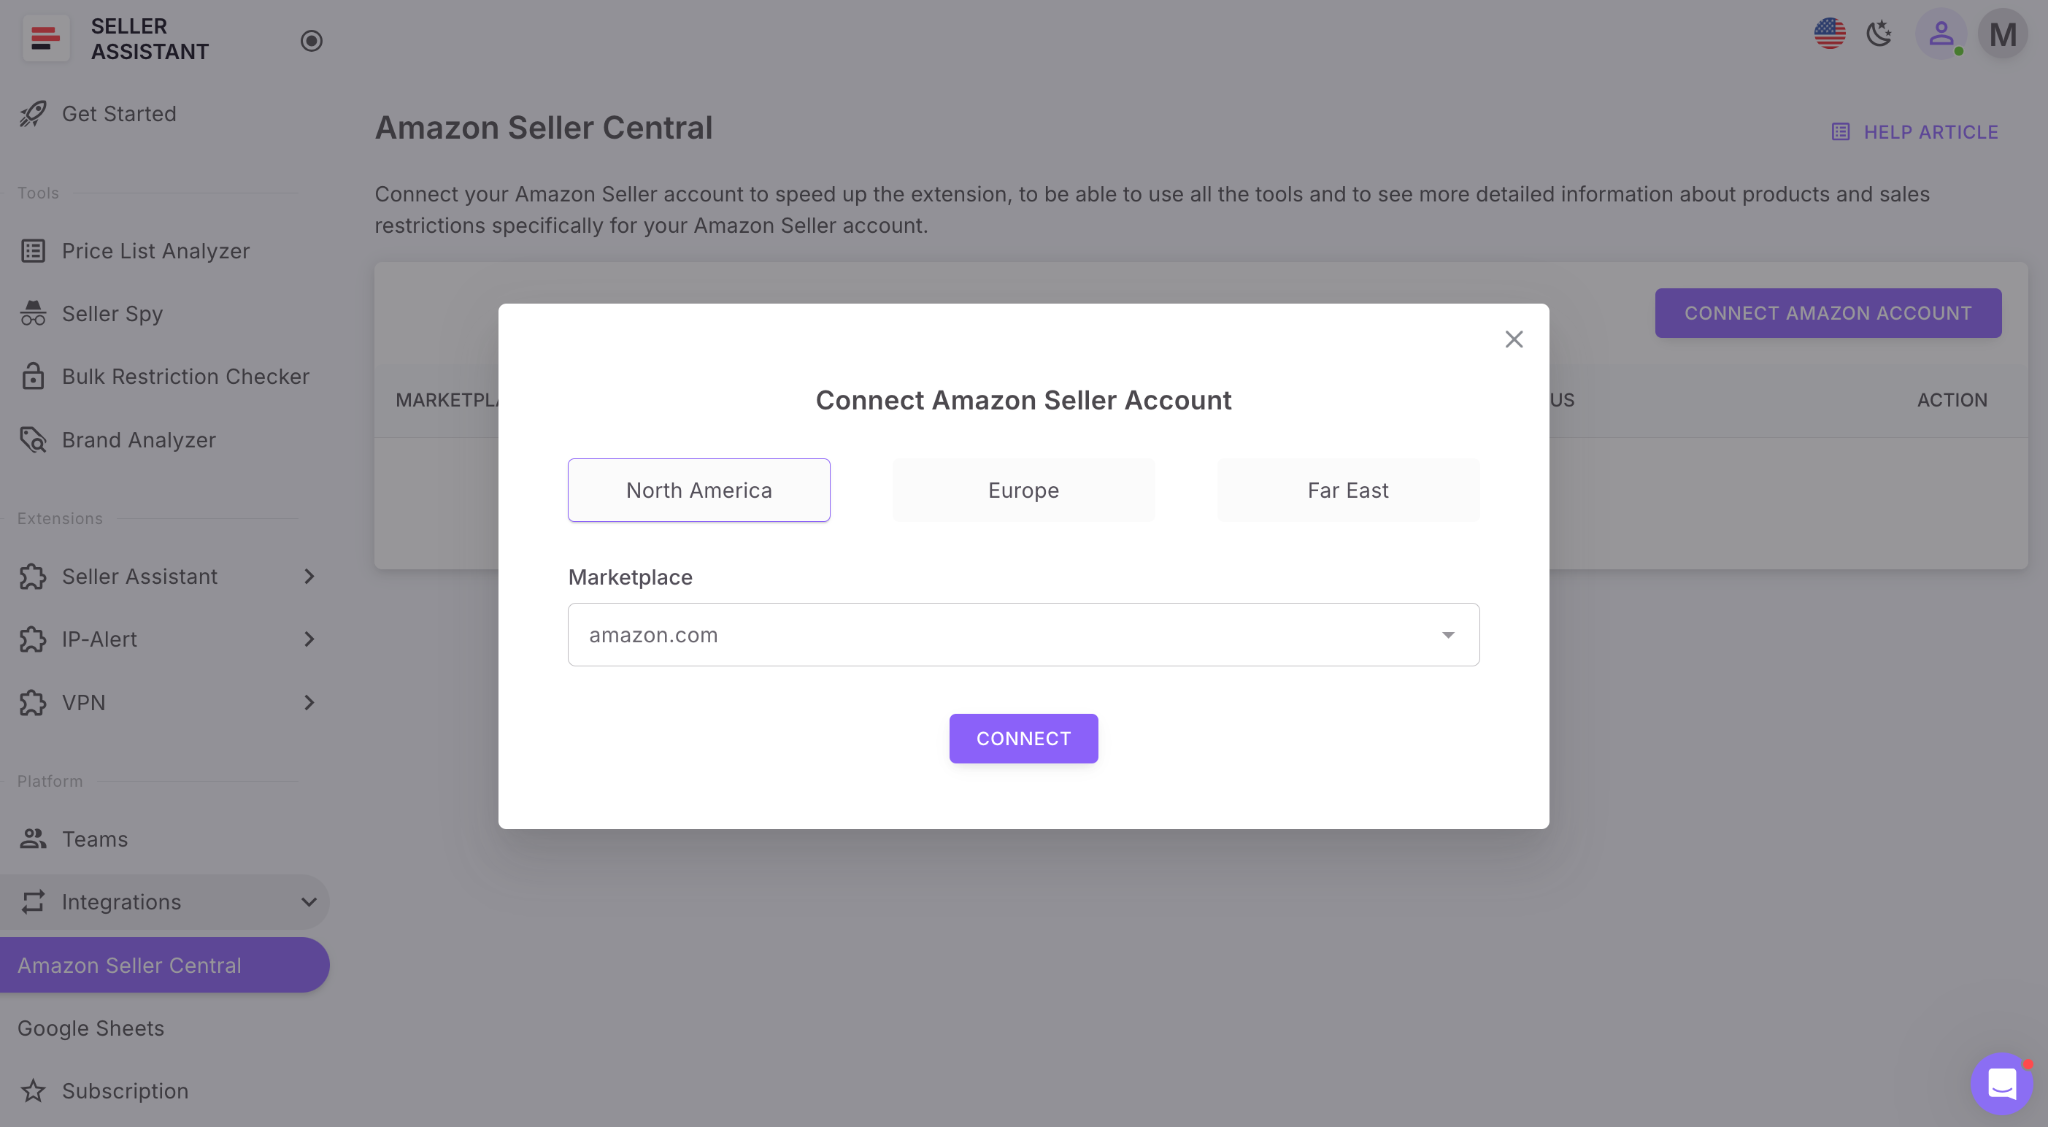Select the Europe region
The width and height of the screenshot is (2048, 1127).
(x=1023, y=490)
